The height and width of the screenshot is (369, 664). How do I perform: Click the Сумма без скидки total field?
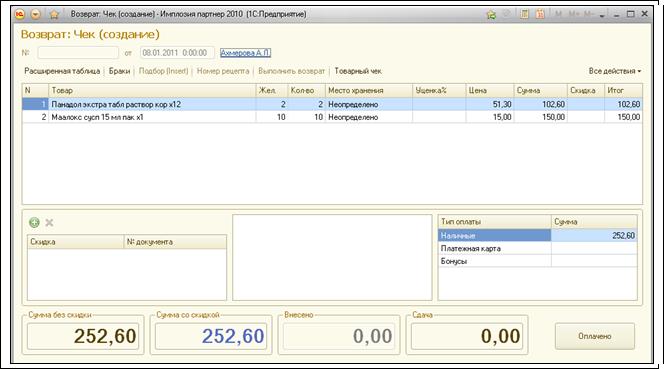83,336
